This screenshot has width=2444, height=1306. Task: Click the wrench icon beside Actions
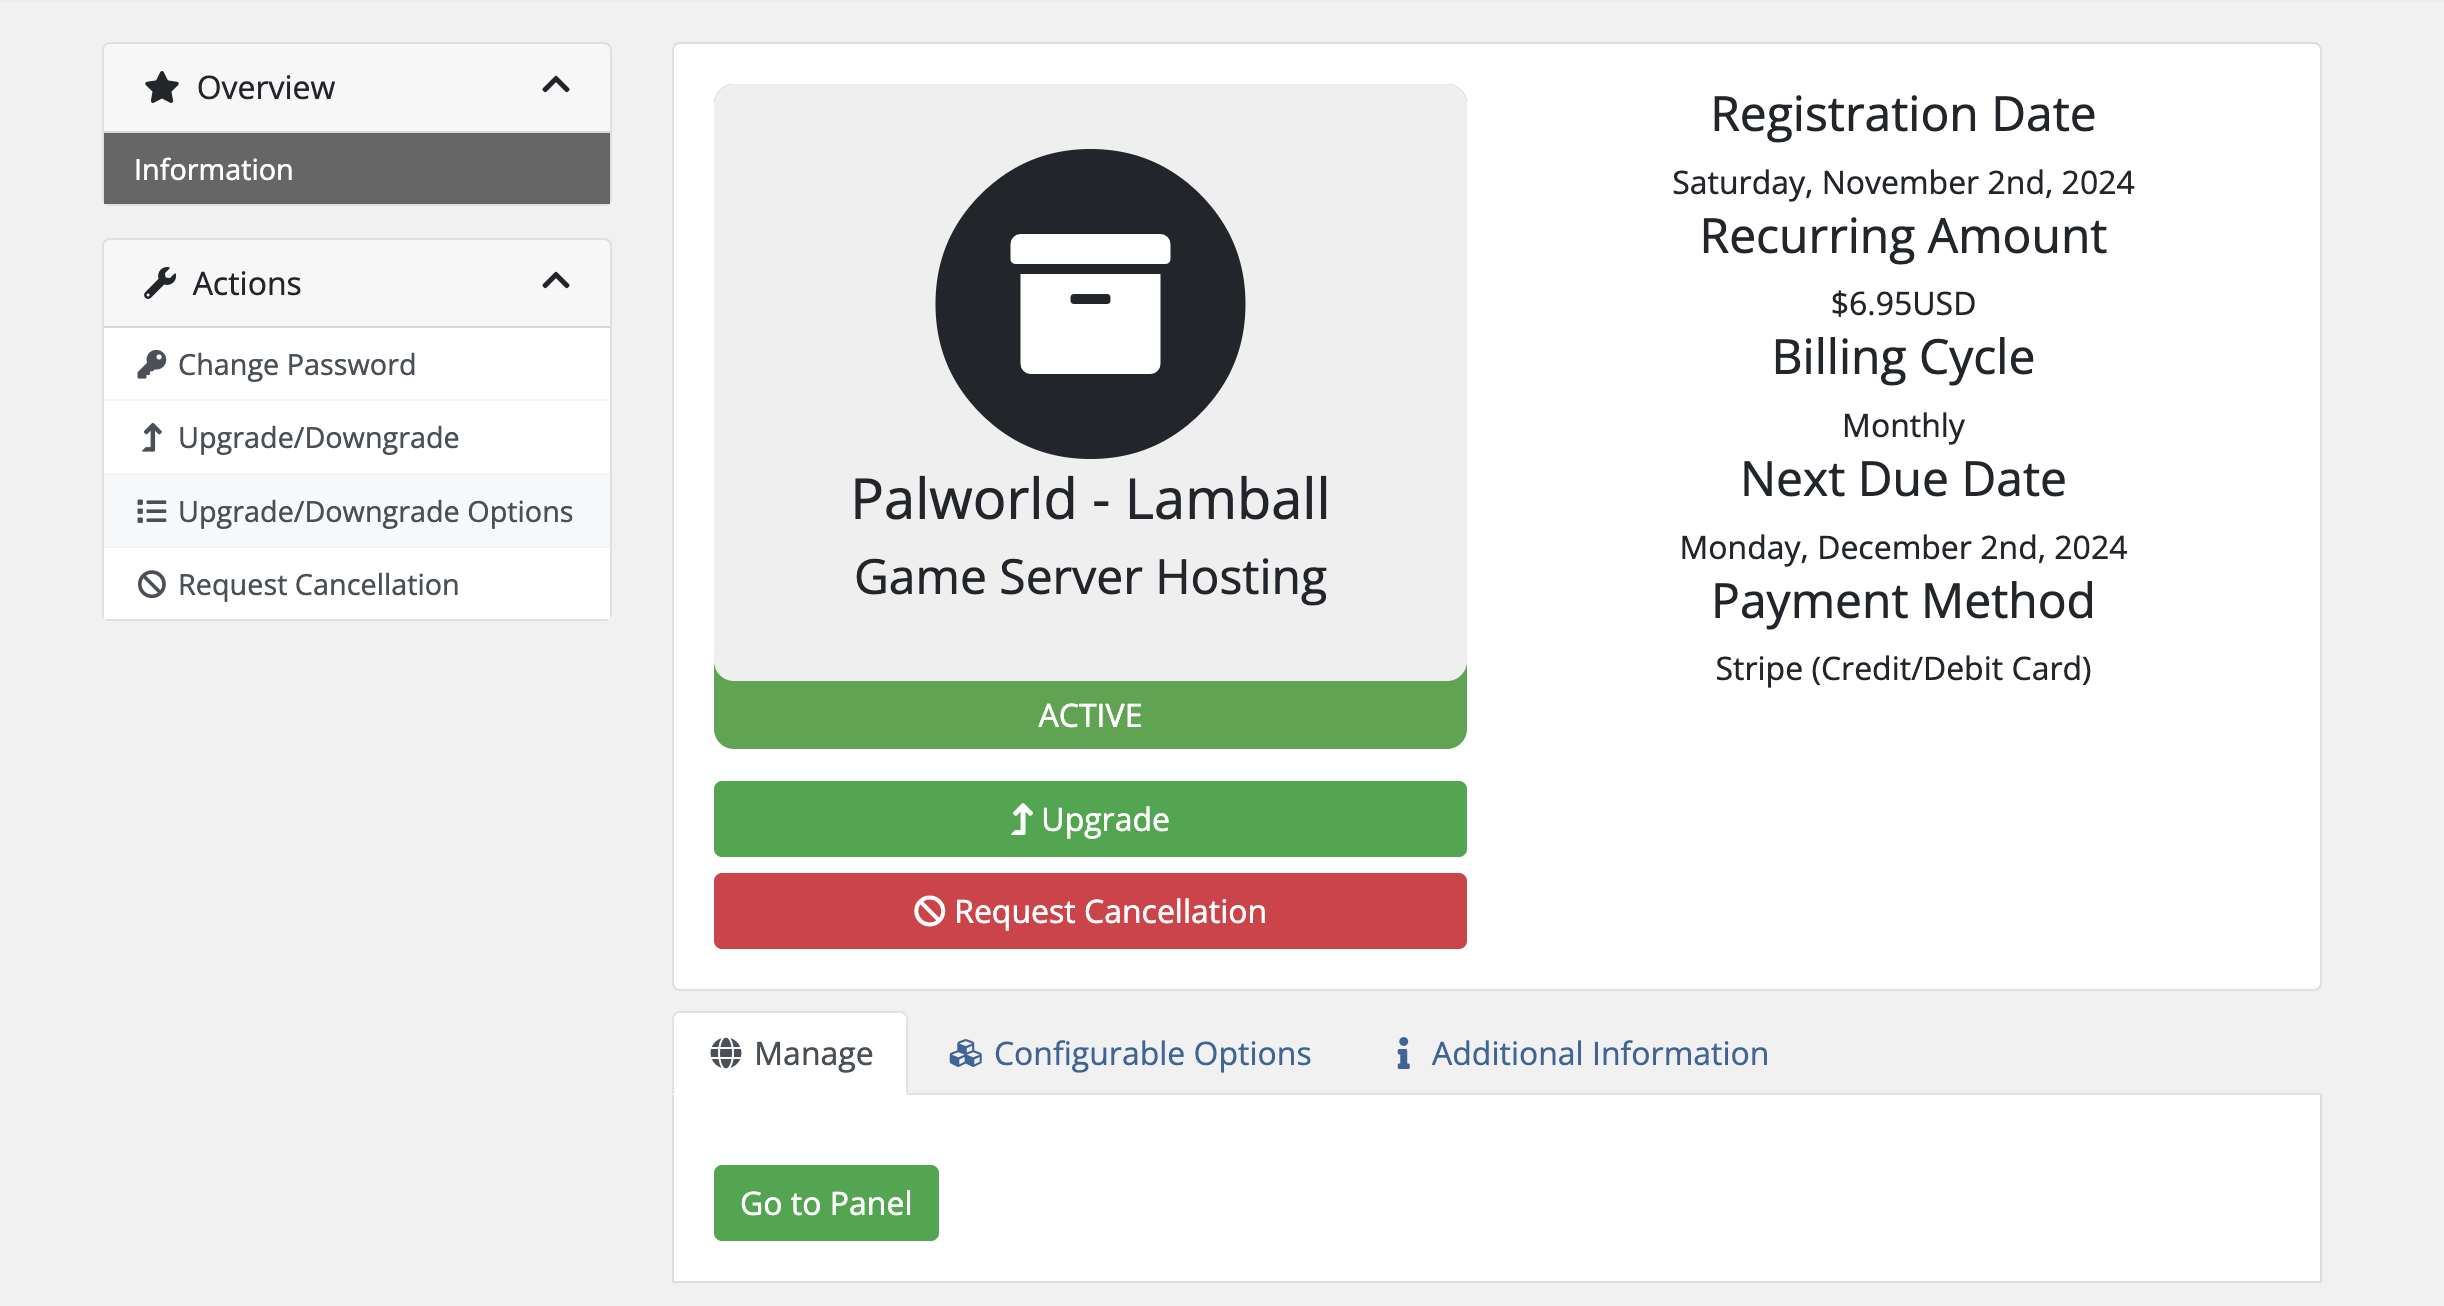pyautogui.click(x=159, y=283)
